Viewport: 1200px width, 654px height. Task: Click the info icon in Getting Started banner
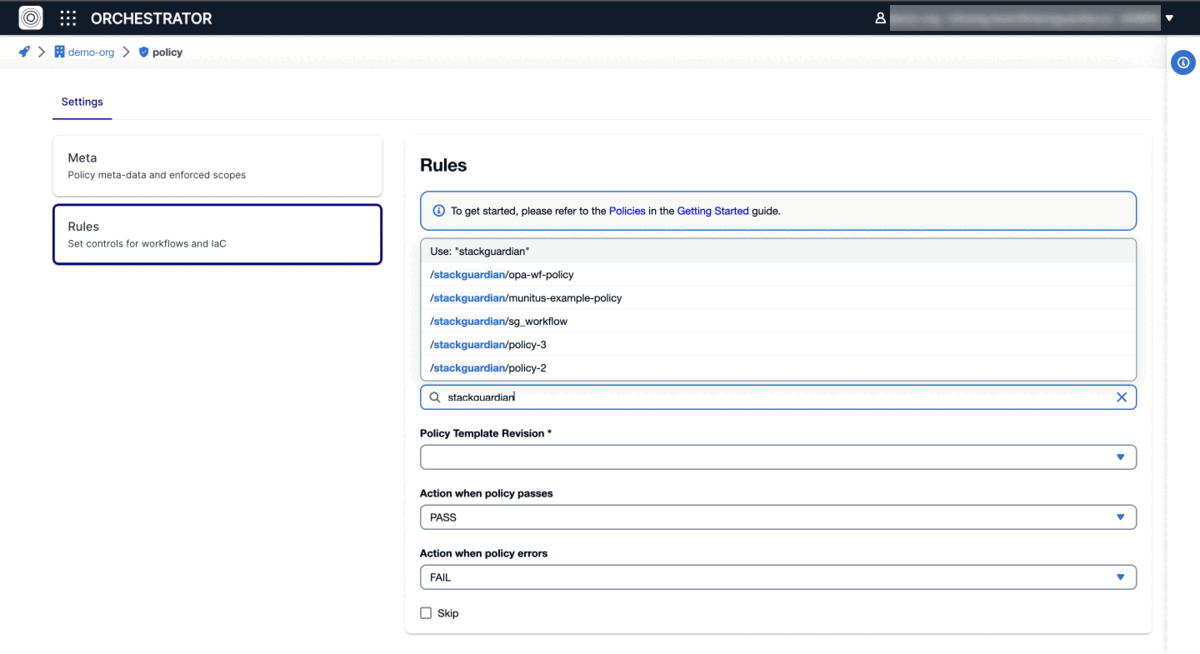coord(438,211)
